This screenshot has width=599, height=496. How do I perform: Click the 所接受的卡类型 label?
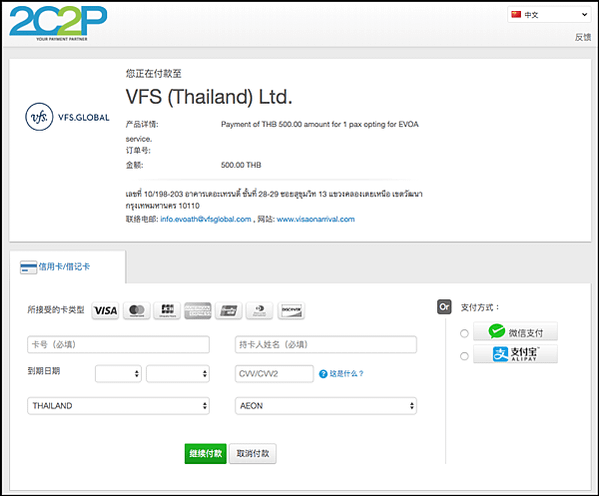56,310
